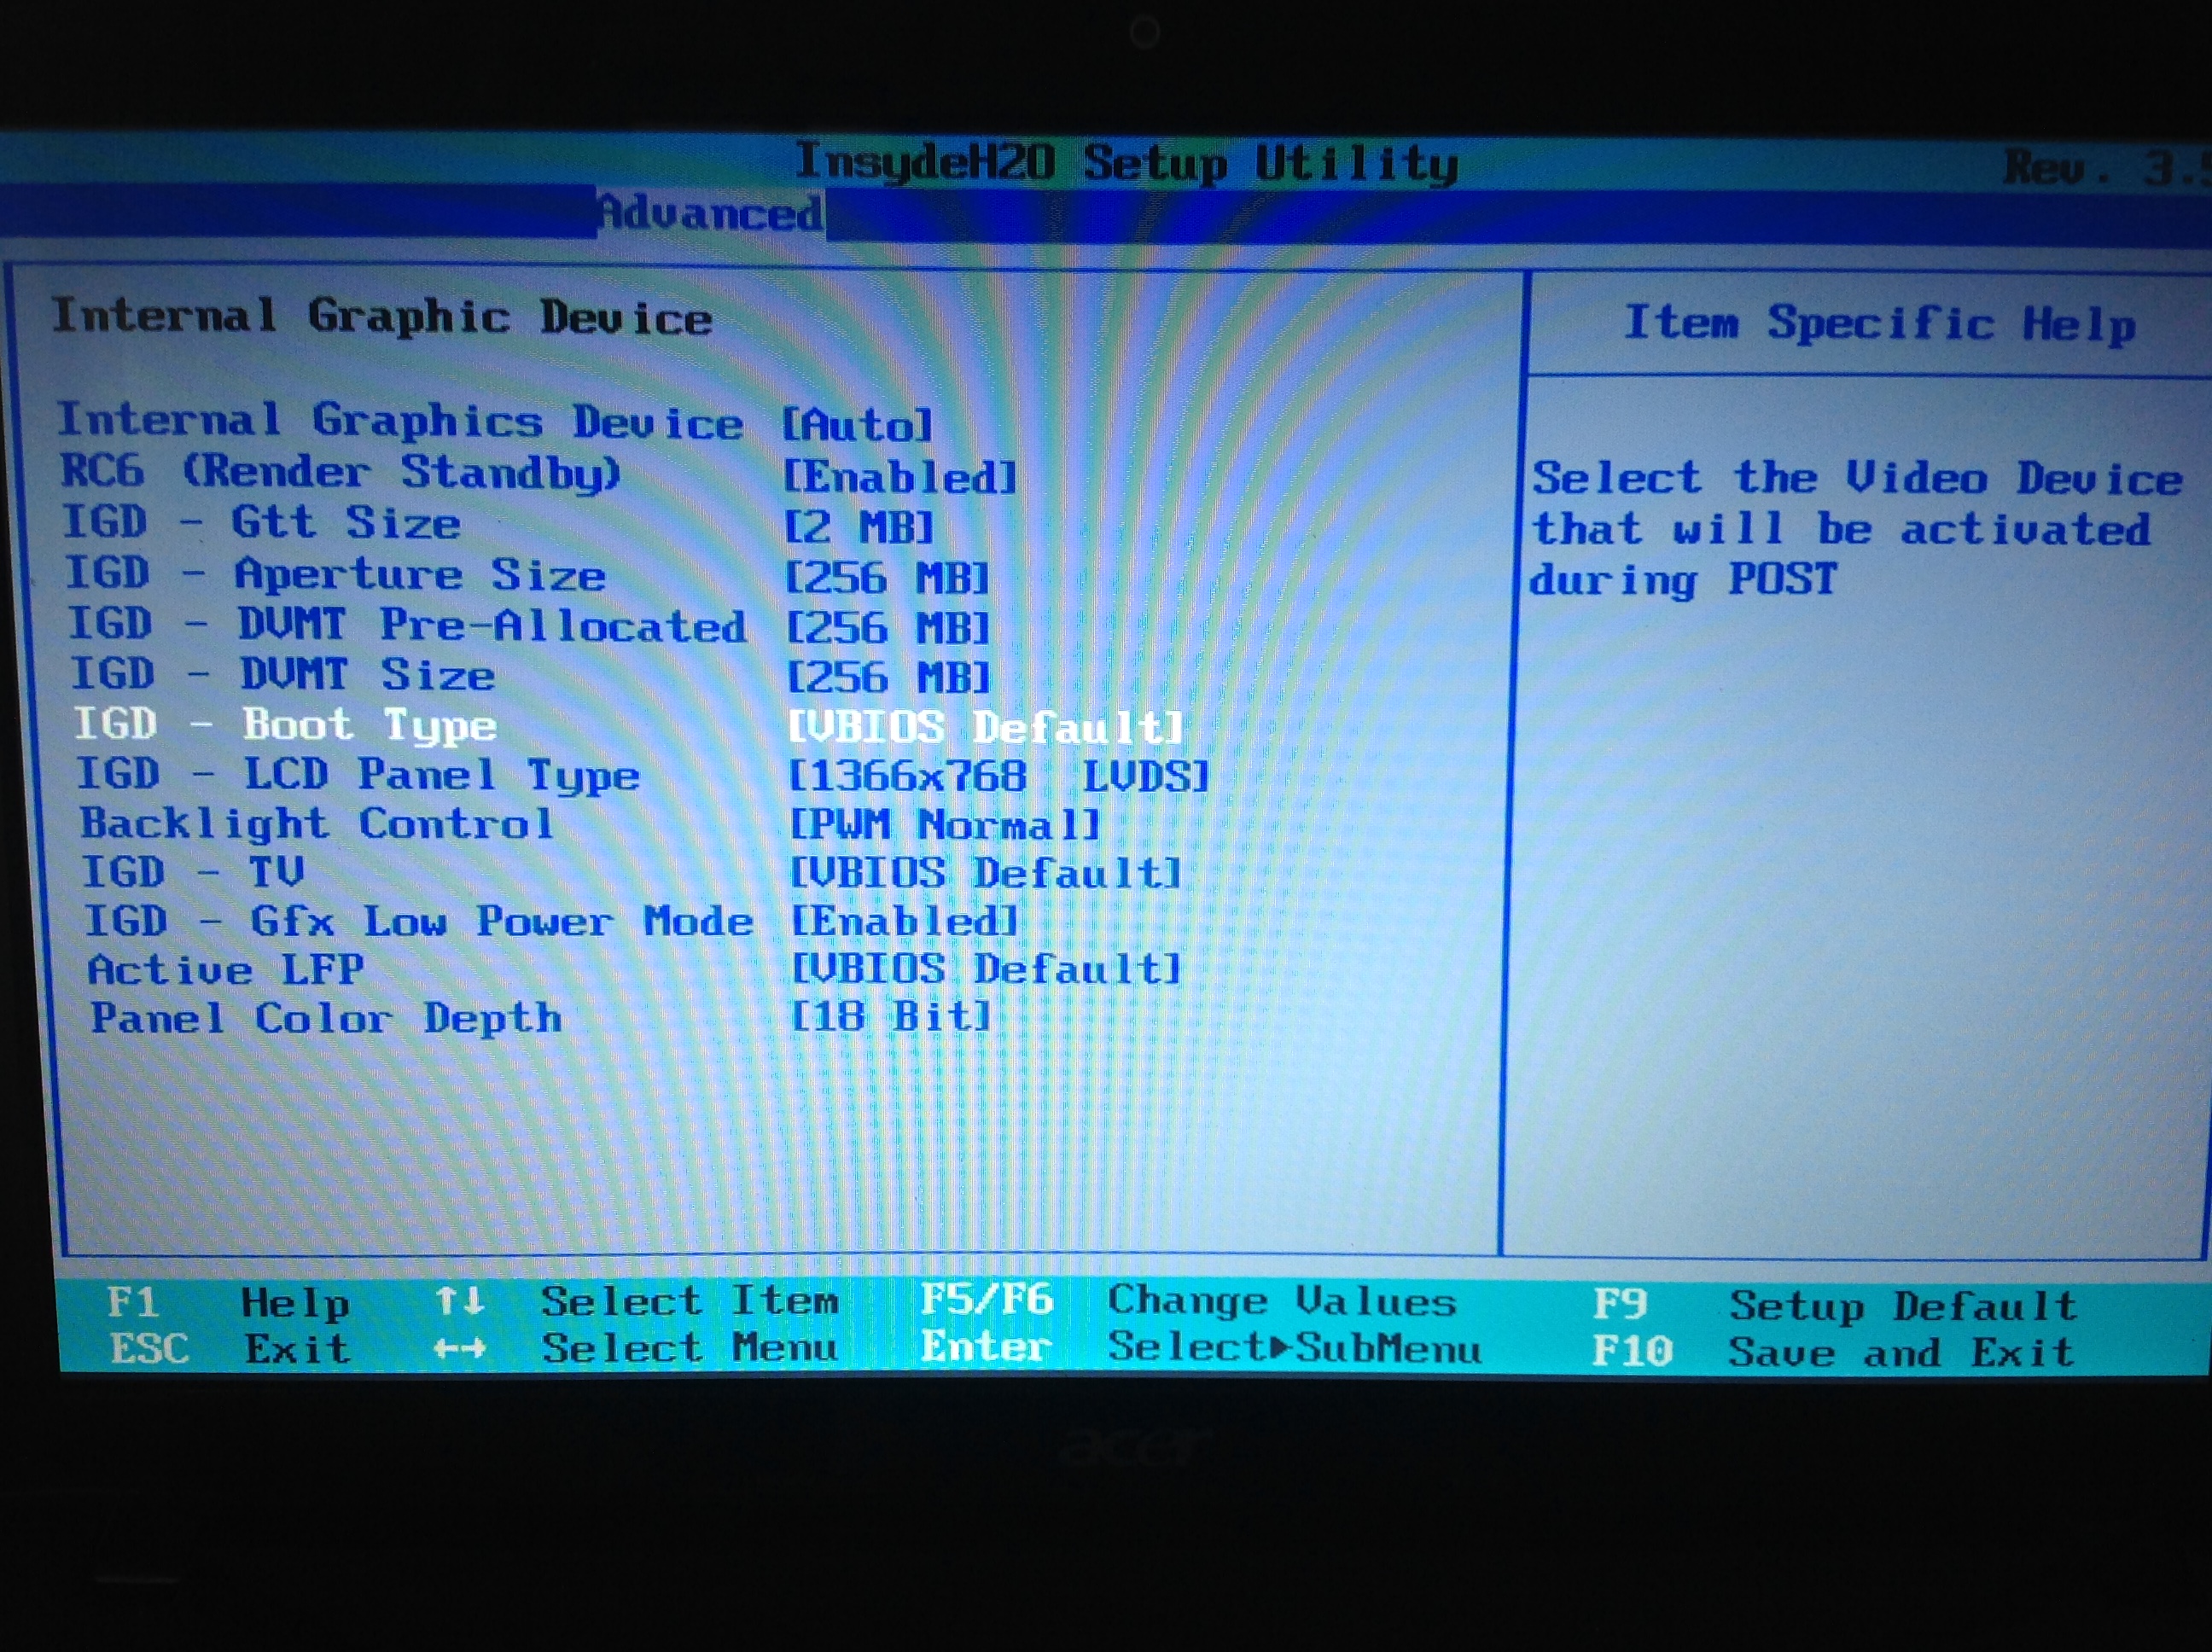
Task: Open Internal Graphics Device Auto value
Action: (856, 425)
